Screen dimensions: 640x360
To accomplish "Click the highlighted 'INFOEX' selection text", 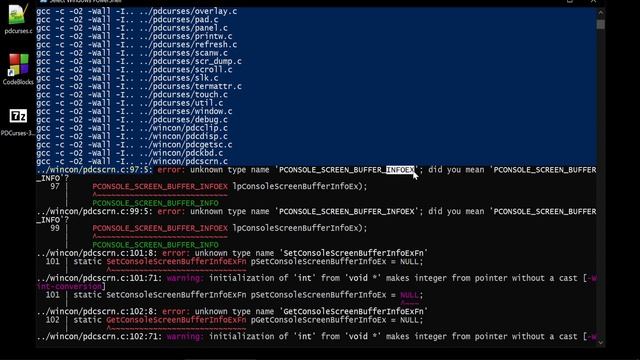I will pos(400,170).
